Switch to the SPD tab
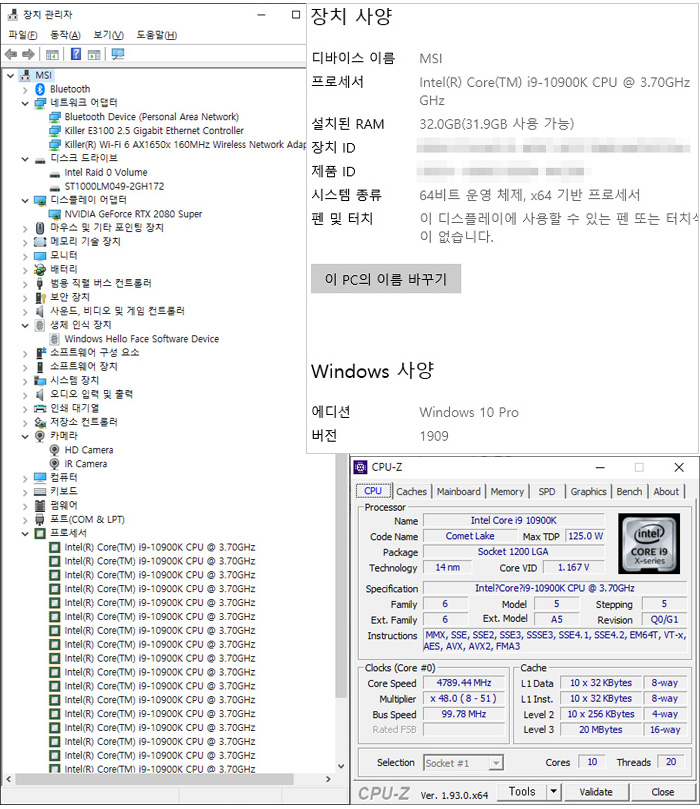This screenshot has width=700, height=809. [547, 492]
